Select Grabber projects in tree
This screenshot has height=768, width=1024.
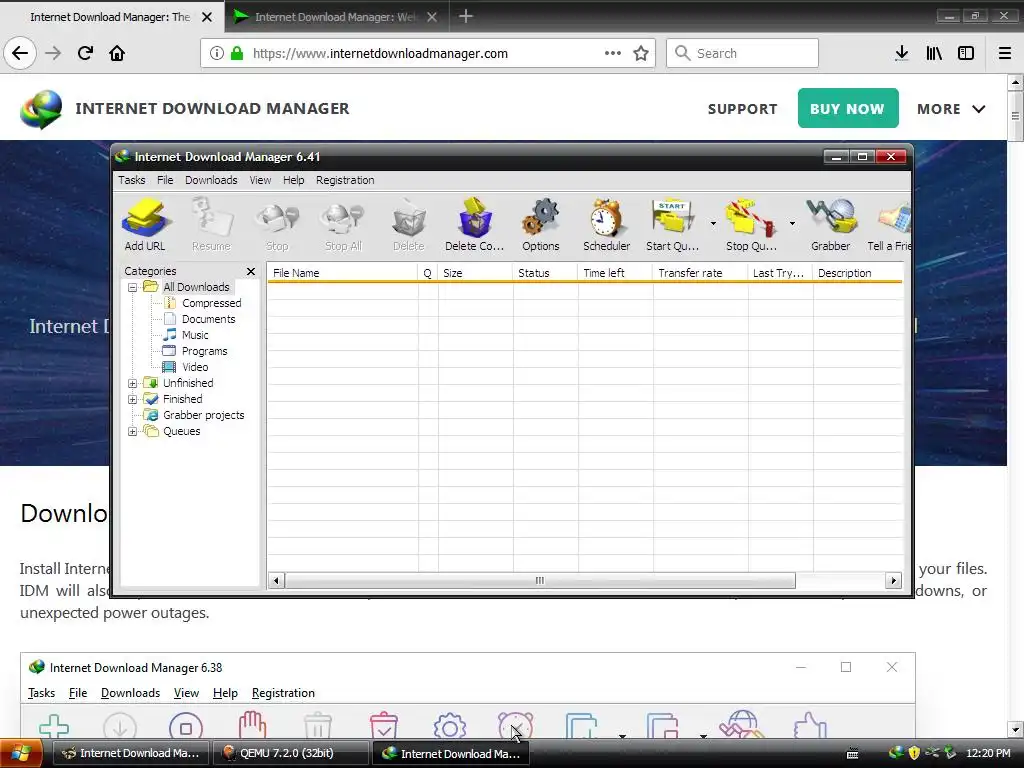click(x=203, y=415)
